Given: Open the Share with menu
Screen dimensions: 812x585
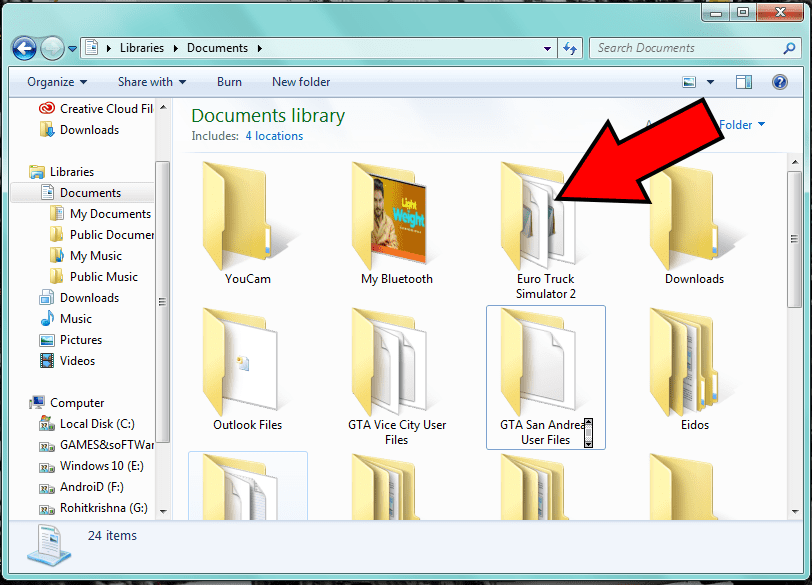Looking at the screenshot, I should [152, 82].
